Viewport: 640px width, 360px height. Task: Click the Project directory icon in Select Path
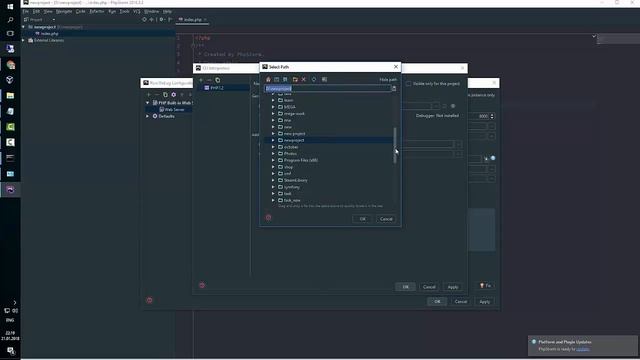pos(285,80)
